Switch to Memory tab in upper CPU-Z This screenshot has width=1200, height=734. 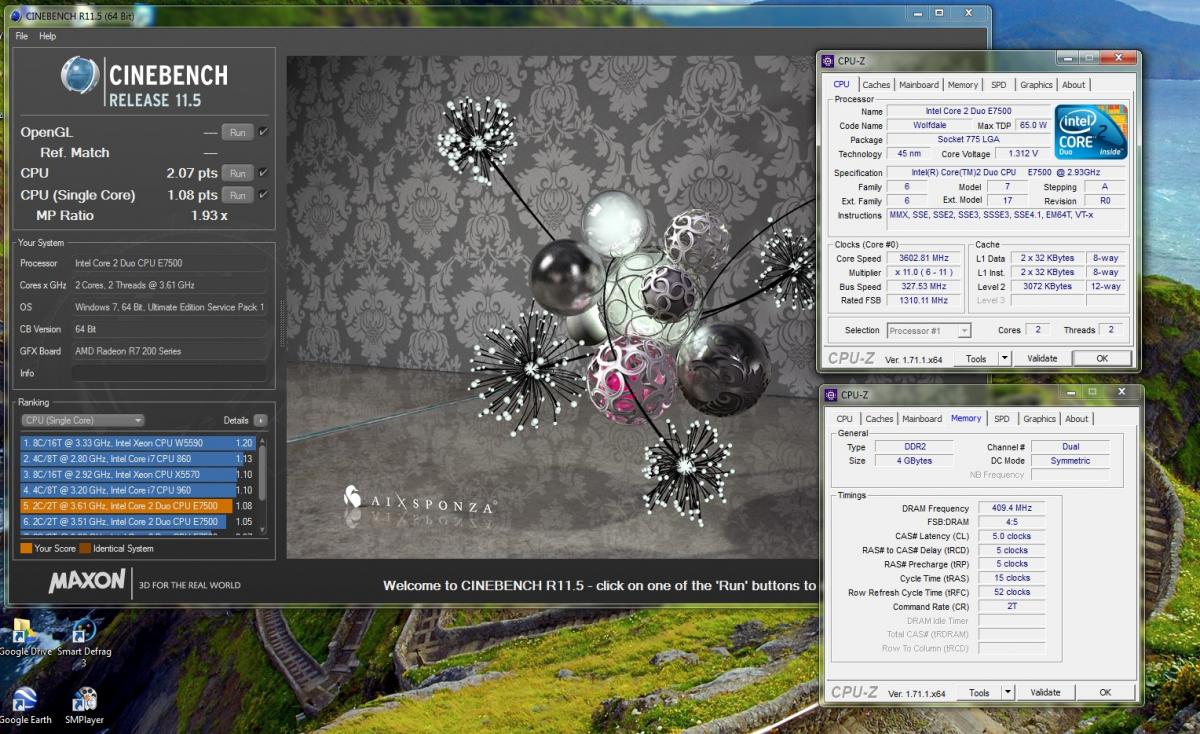point(962,85)
